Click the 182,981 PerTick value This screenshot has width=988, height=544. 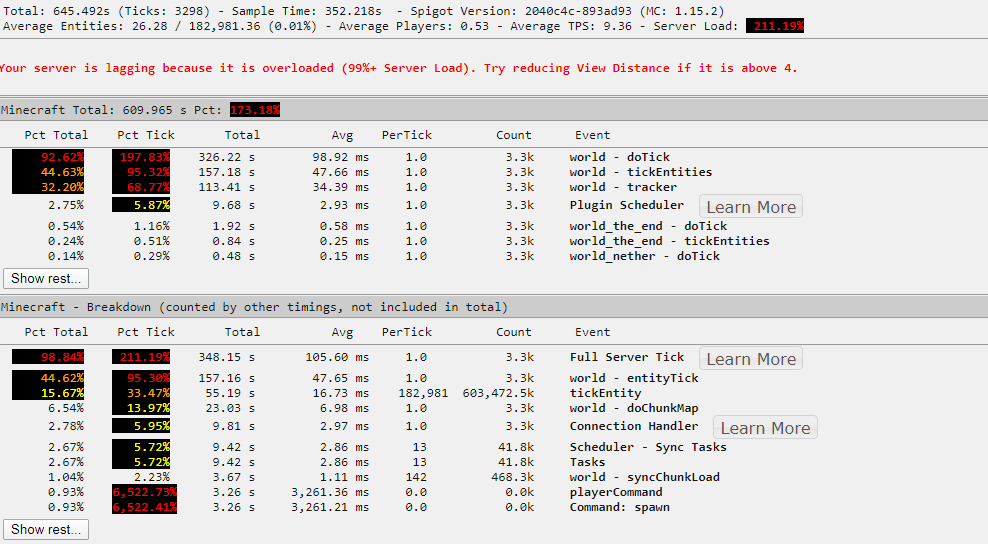tap(423, 393)
